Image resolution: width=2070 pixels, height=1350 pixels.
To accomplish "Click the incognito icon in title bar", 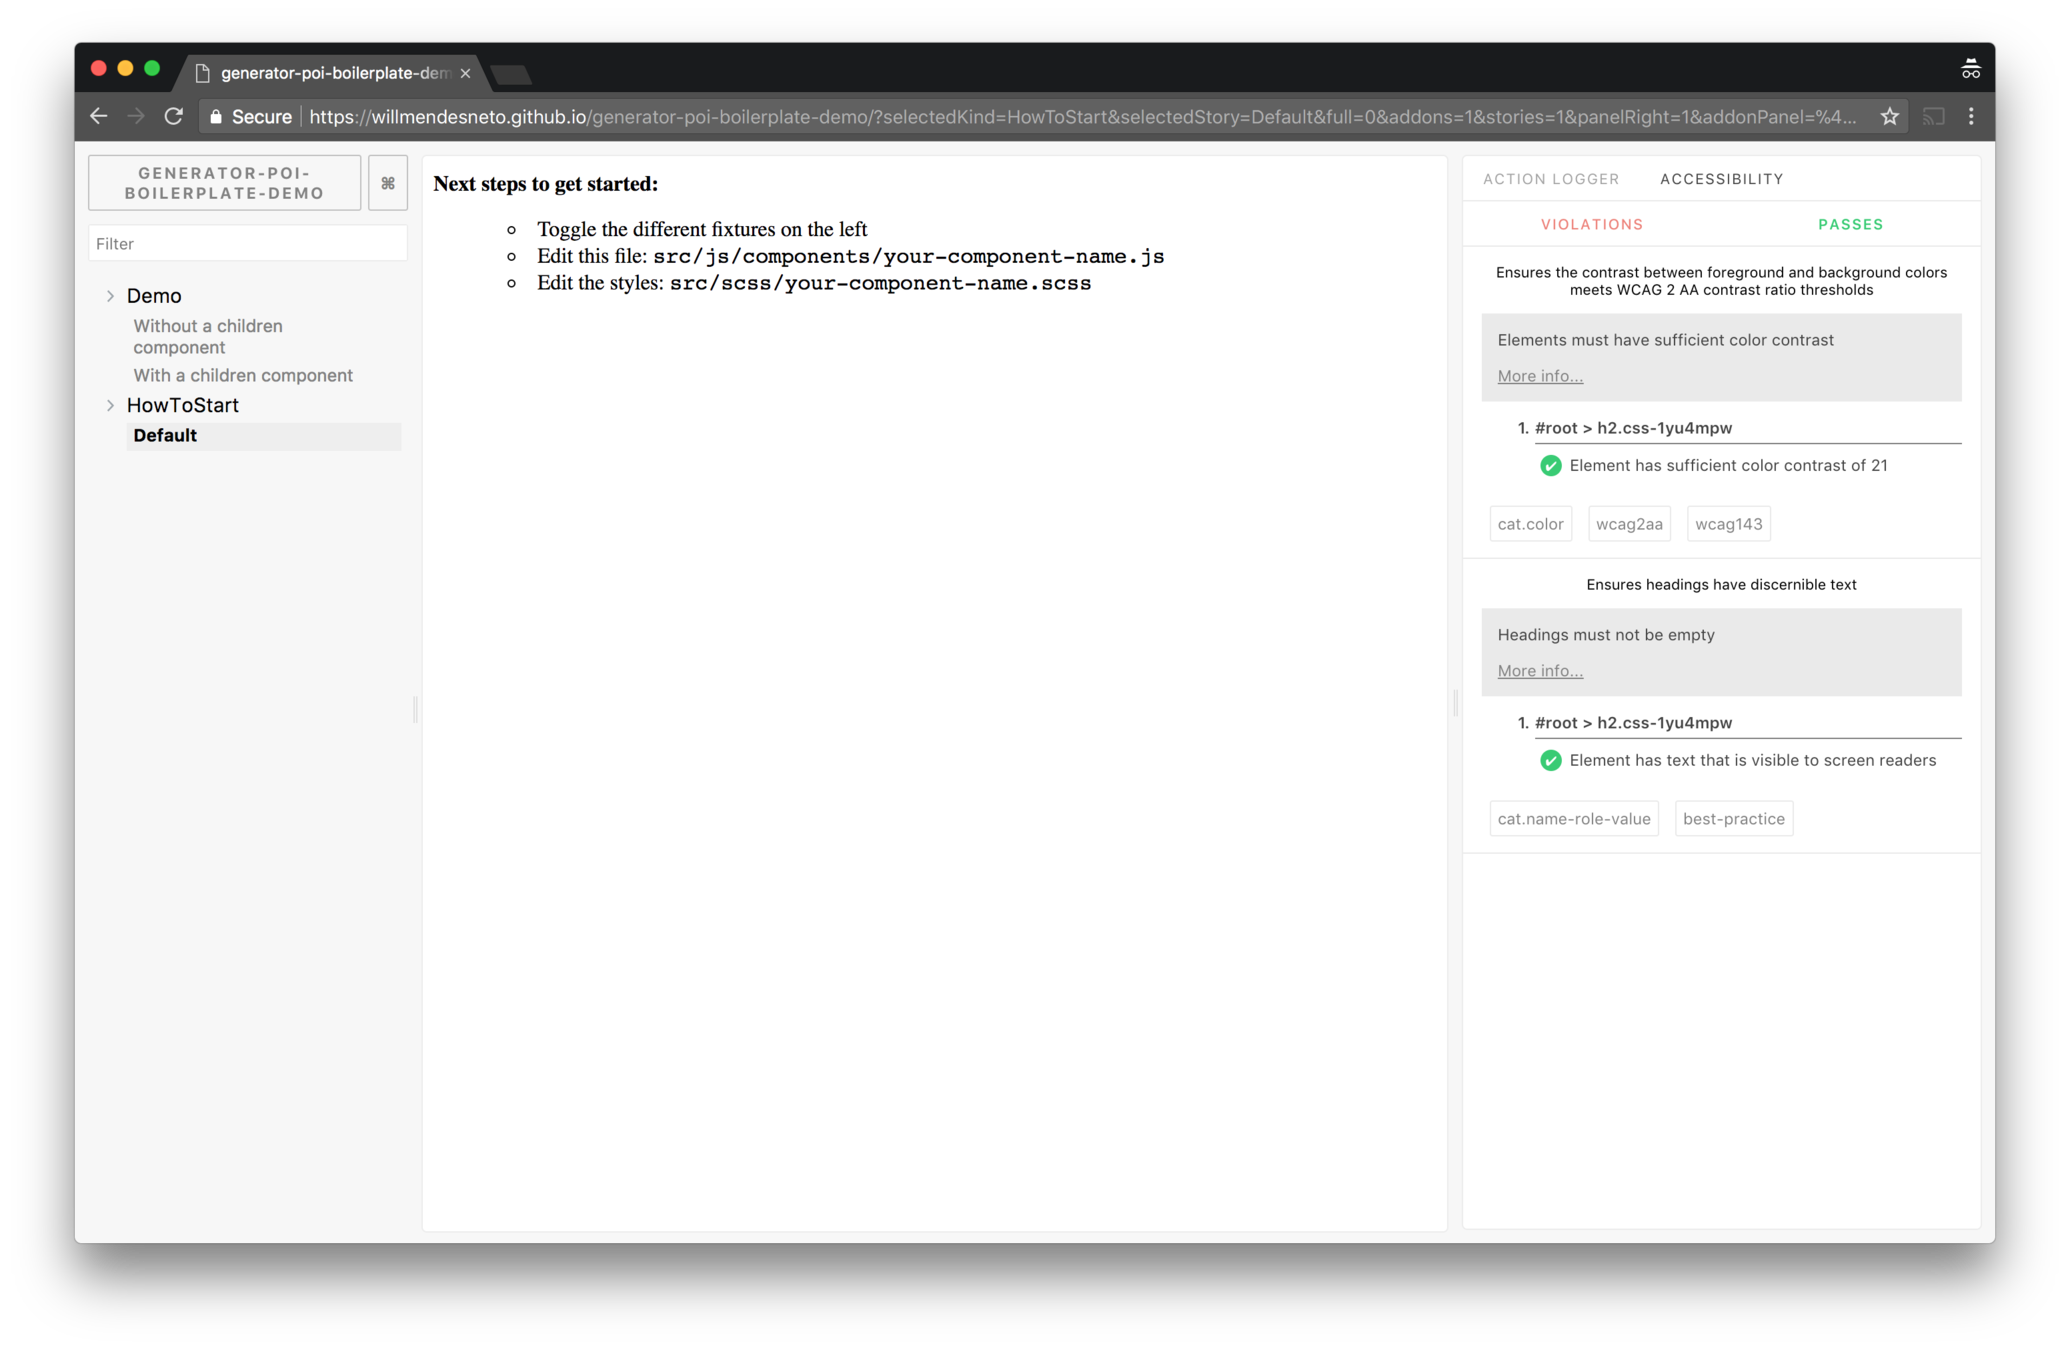I will (1970, 69).
